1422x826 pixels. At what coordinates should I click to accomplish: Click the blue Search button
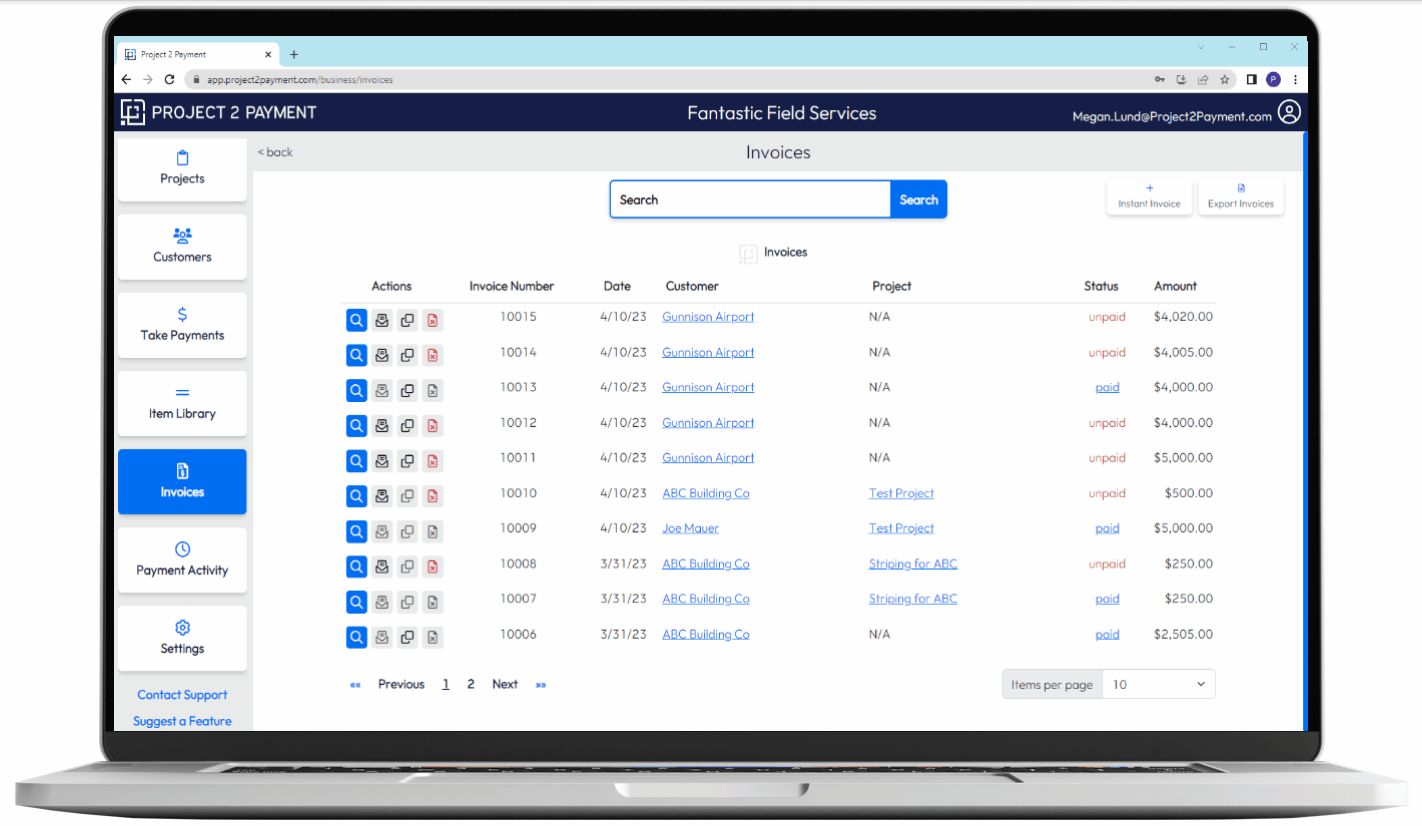click(x=918, y=199)
